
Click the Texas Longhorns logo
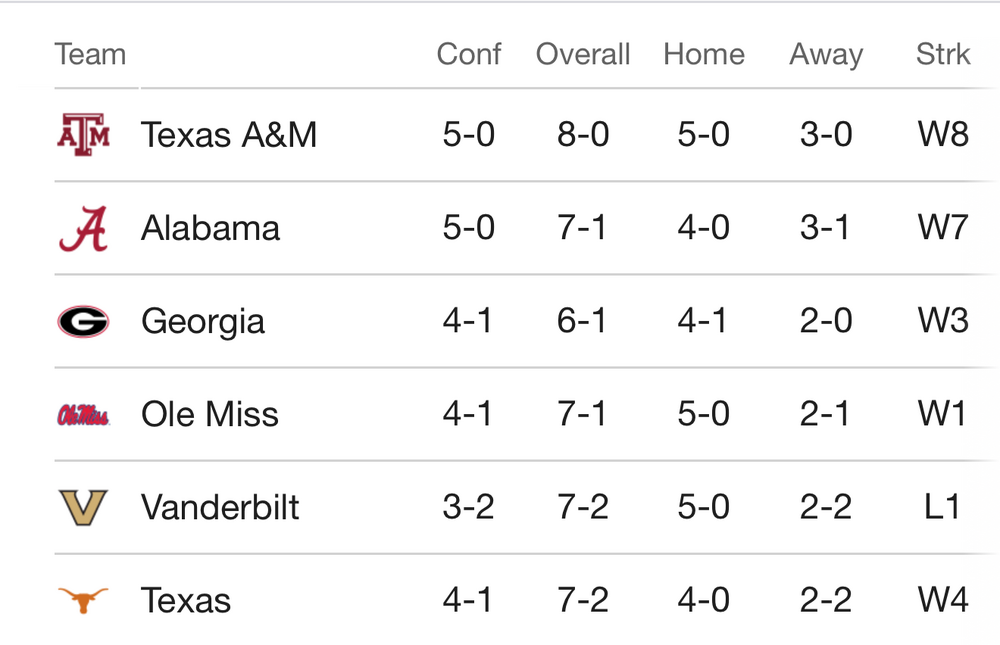click(83, 600)
